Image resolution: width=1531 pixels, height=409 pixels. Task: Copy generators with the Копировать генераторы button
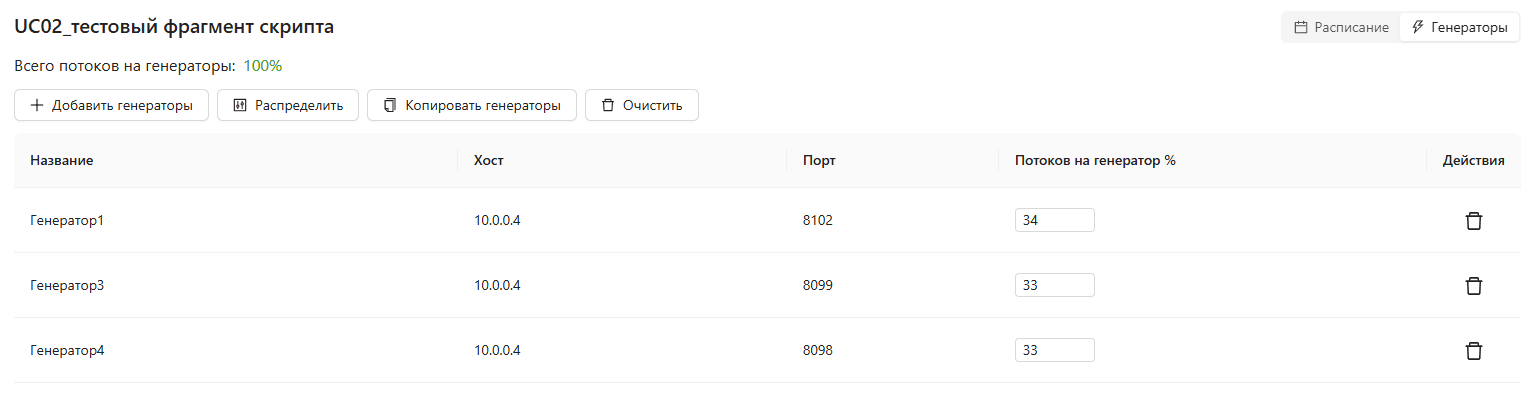(x=472, y=105)
